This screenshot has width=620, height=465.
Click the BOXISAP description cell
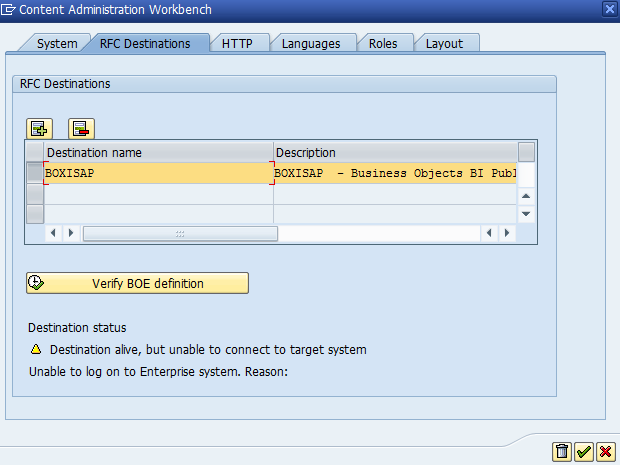[395, 173]
